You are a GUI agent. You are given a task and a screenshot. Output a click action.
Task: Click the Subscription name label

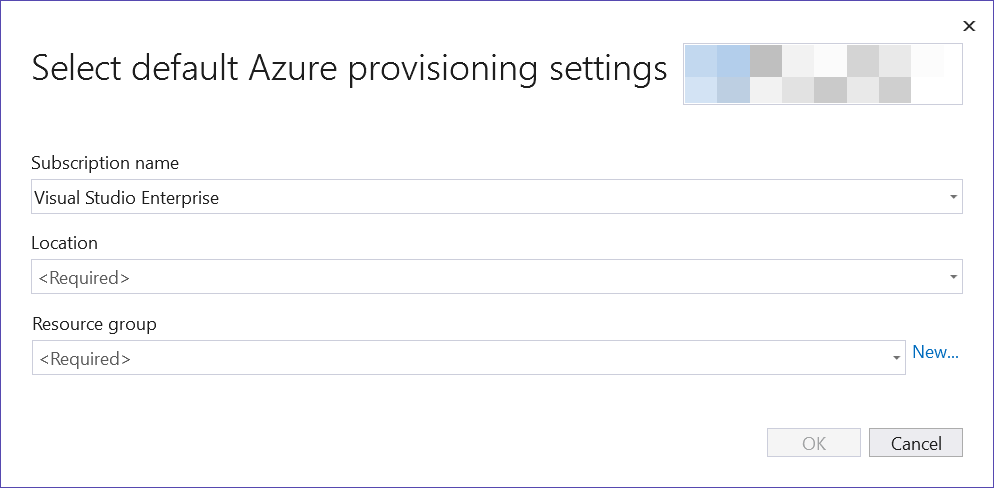click(x=105, y=164)
